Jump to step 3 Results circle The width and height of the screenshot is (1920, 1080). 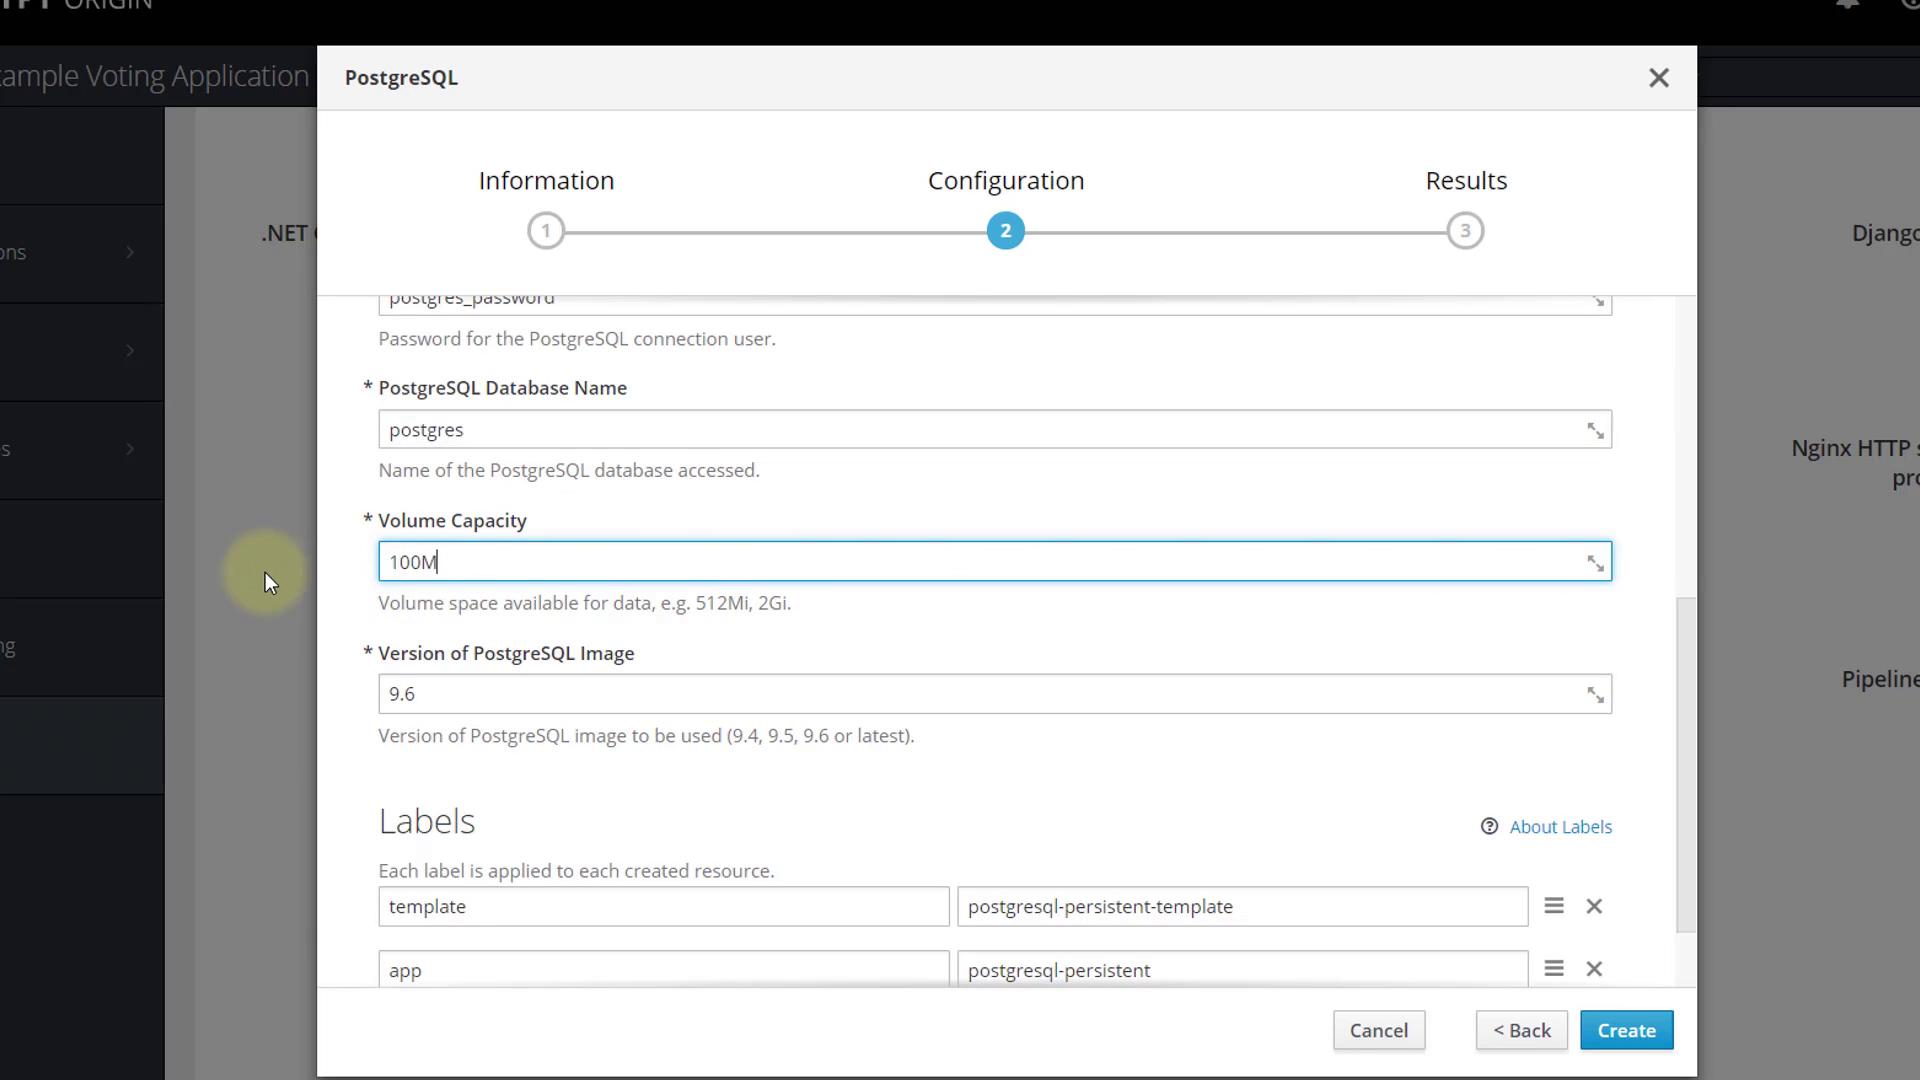click(1465, 232)
